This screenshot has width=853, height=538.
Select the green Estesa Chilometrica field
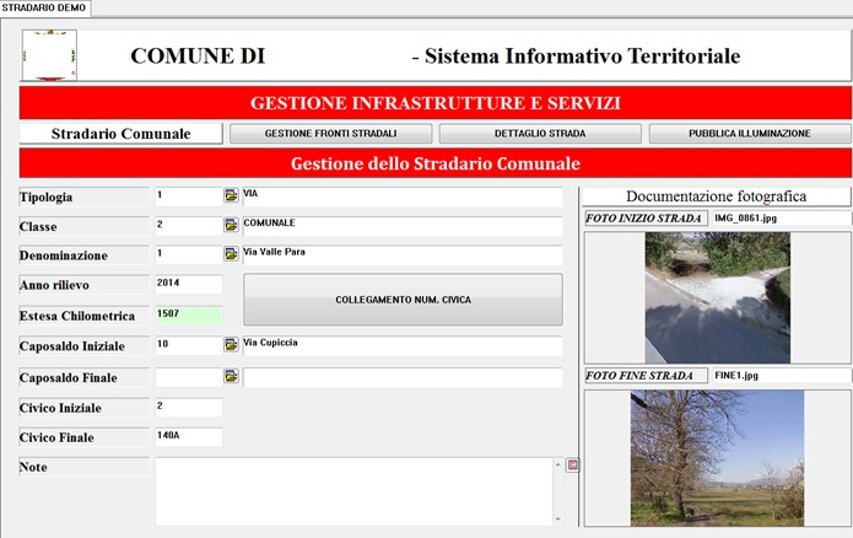[x=188, y=315]
